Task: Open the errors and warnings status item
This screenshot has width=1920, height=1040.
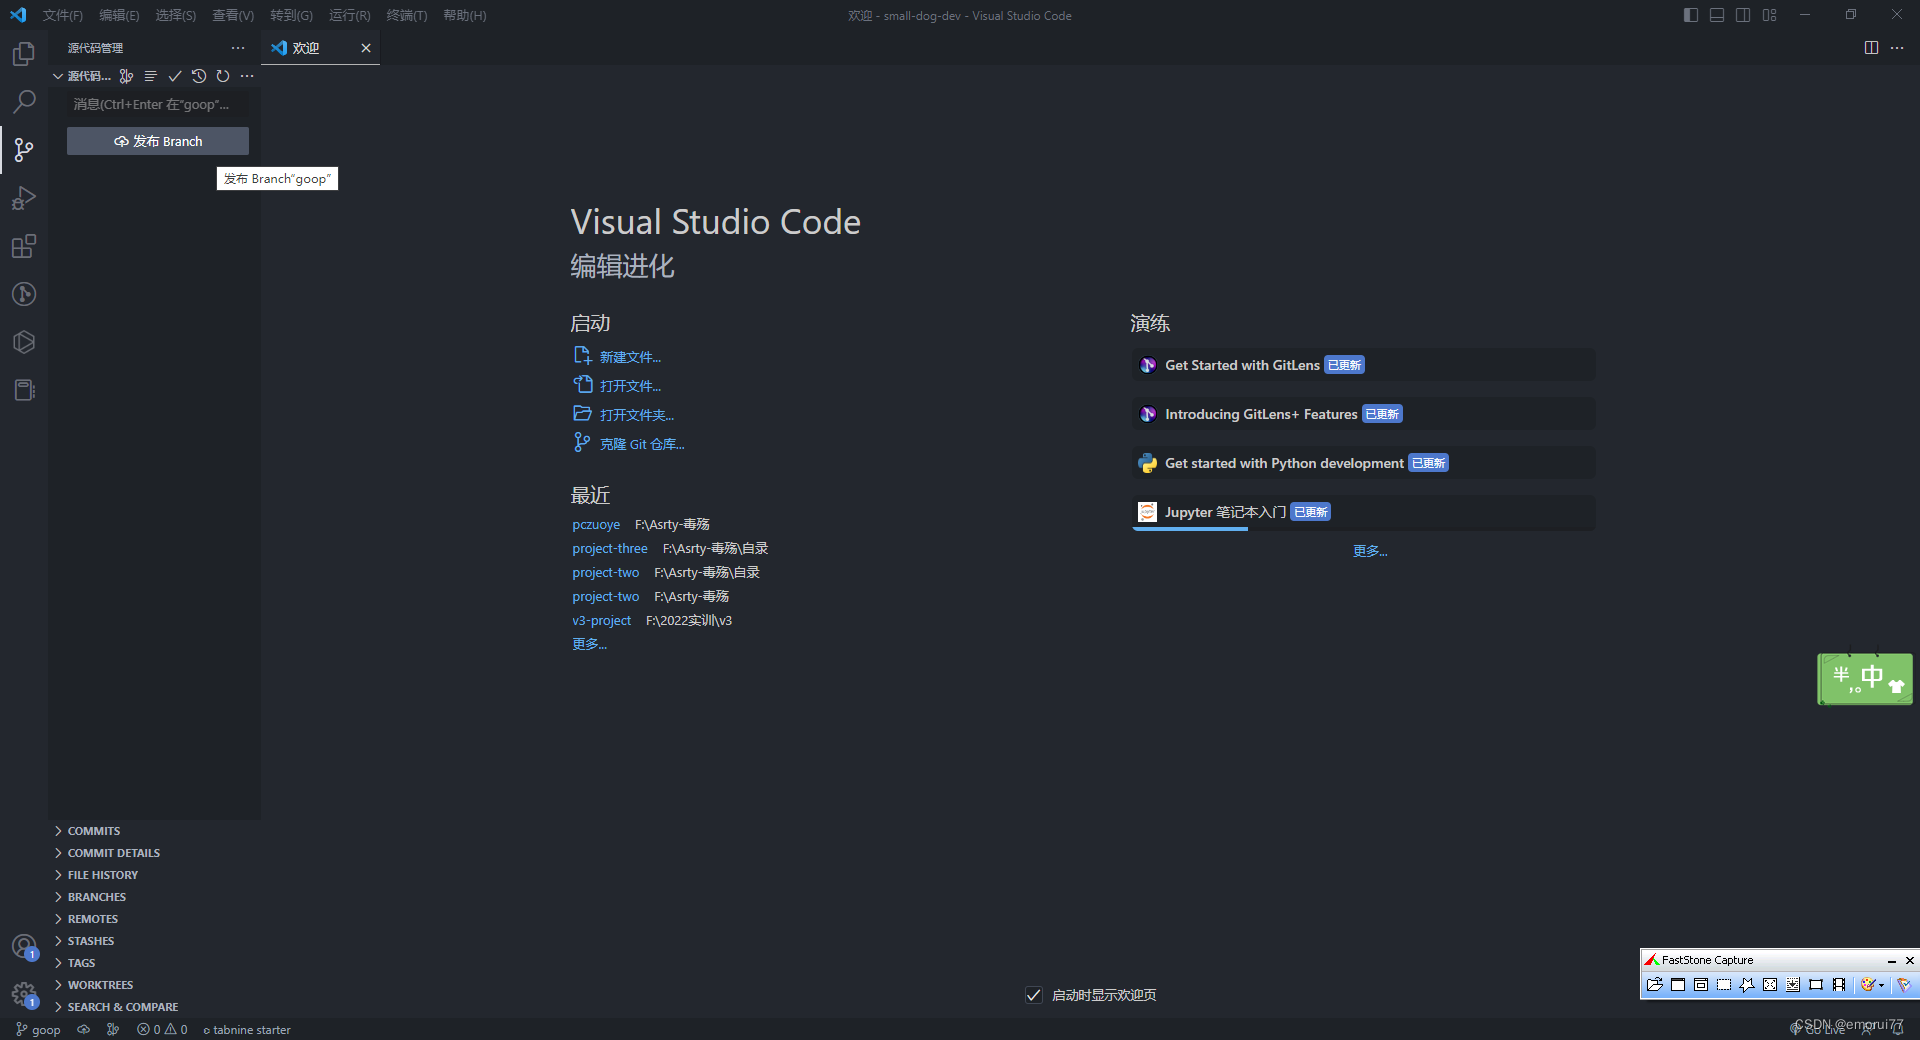Action: (x=162, y=1029)
